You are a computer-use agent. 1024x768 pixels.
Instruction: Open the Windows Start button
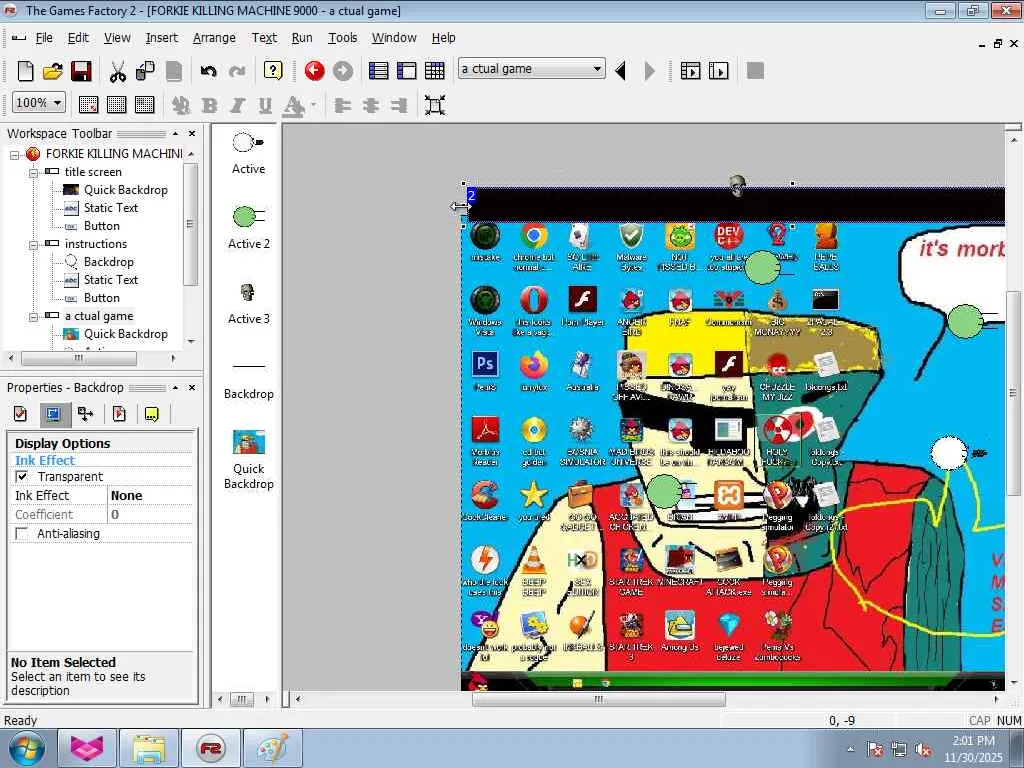[26, 748]
